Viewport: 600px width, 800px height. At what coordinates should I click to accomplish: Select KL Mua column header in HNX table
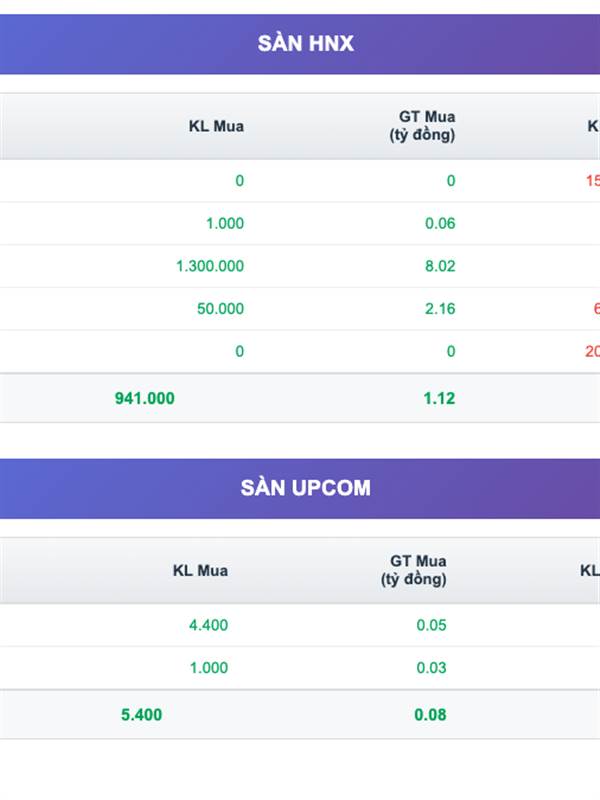[216, 126]
